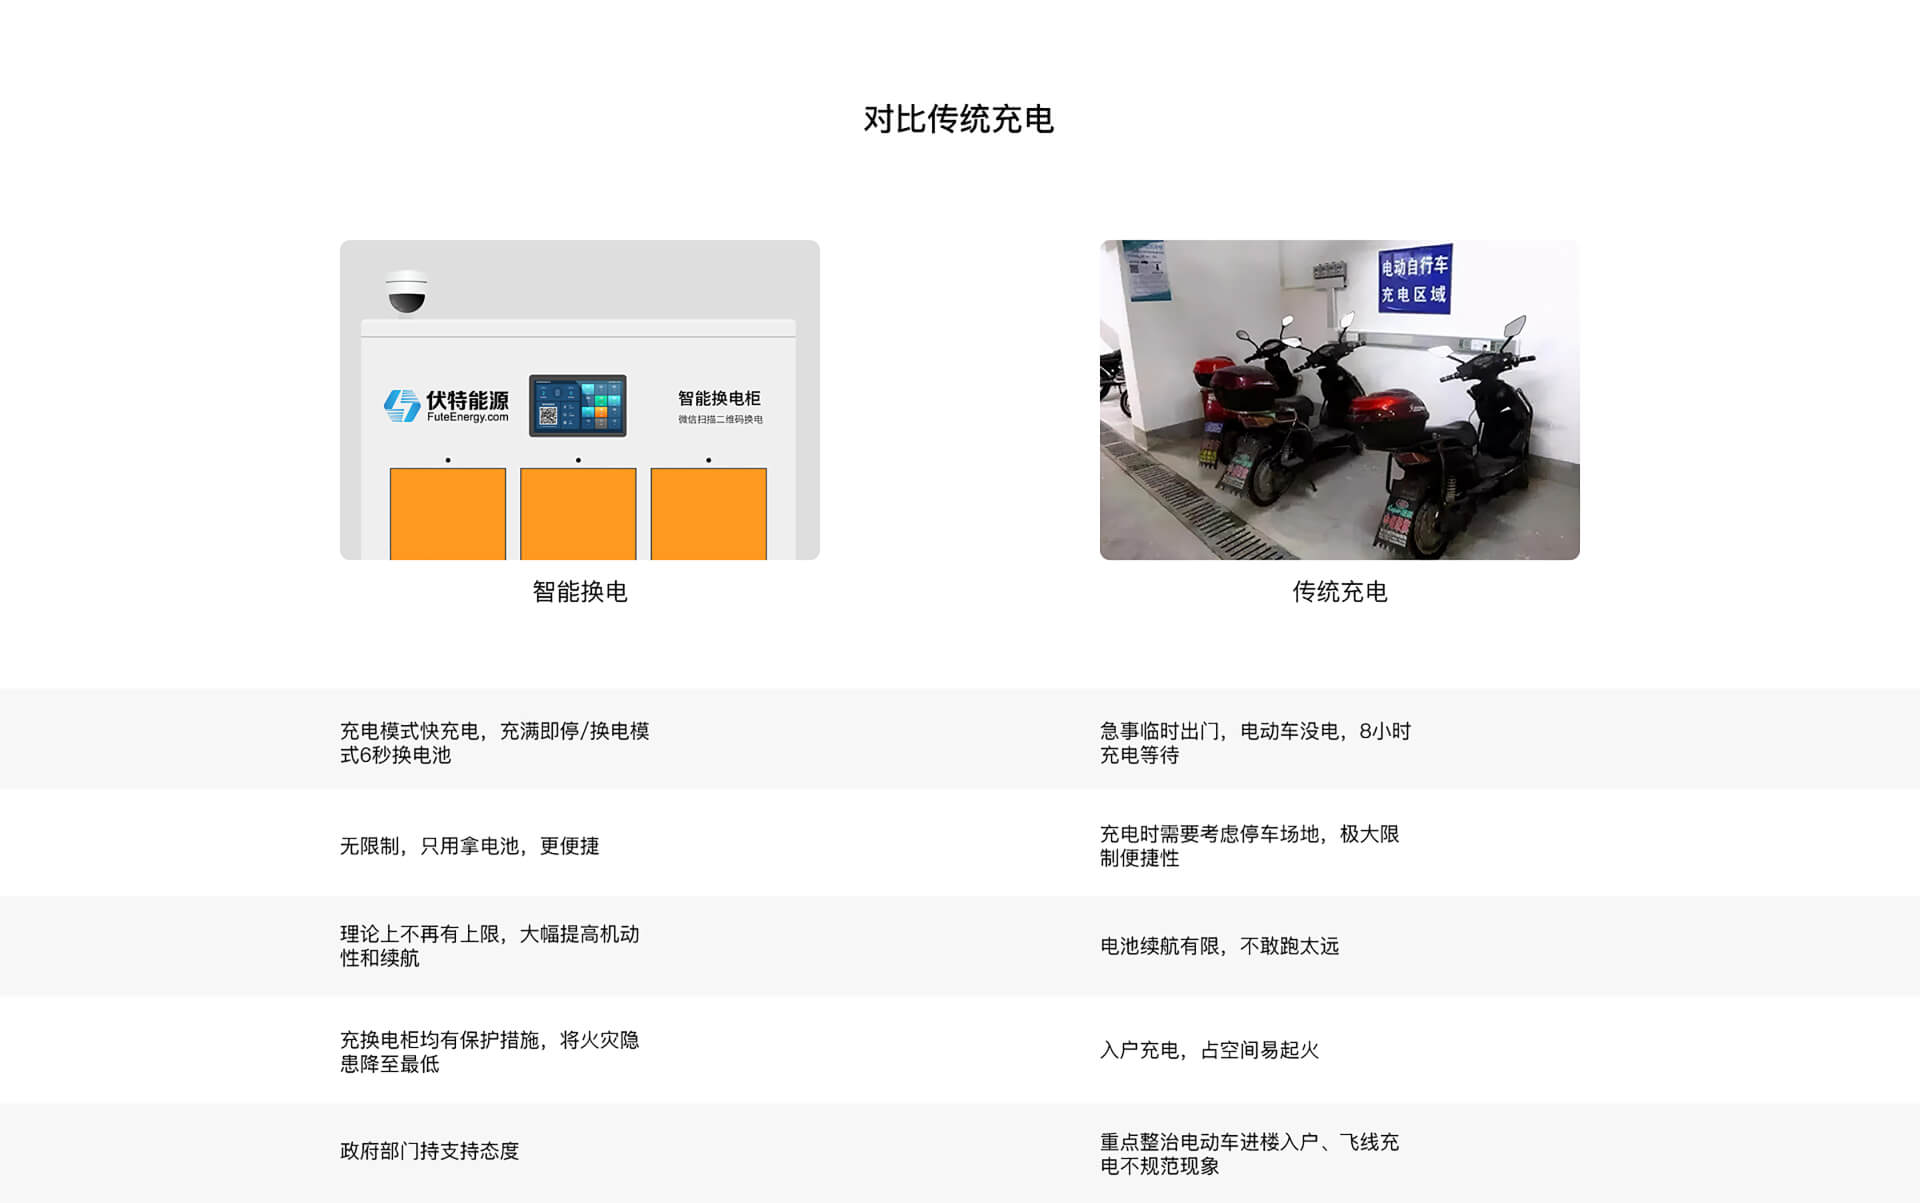The image size is (1920, 1203).
Task: Click the 8小时充电等待 text
Action: click(x=1255, y=743)
